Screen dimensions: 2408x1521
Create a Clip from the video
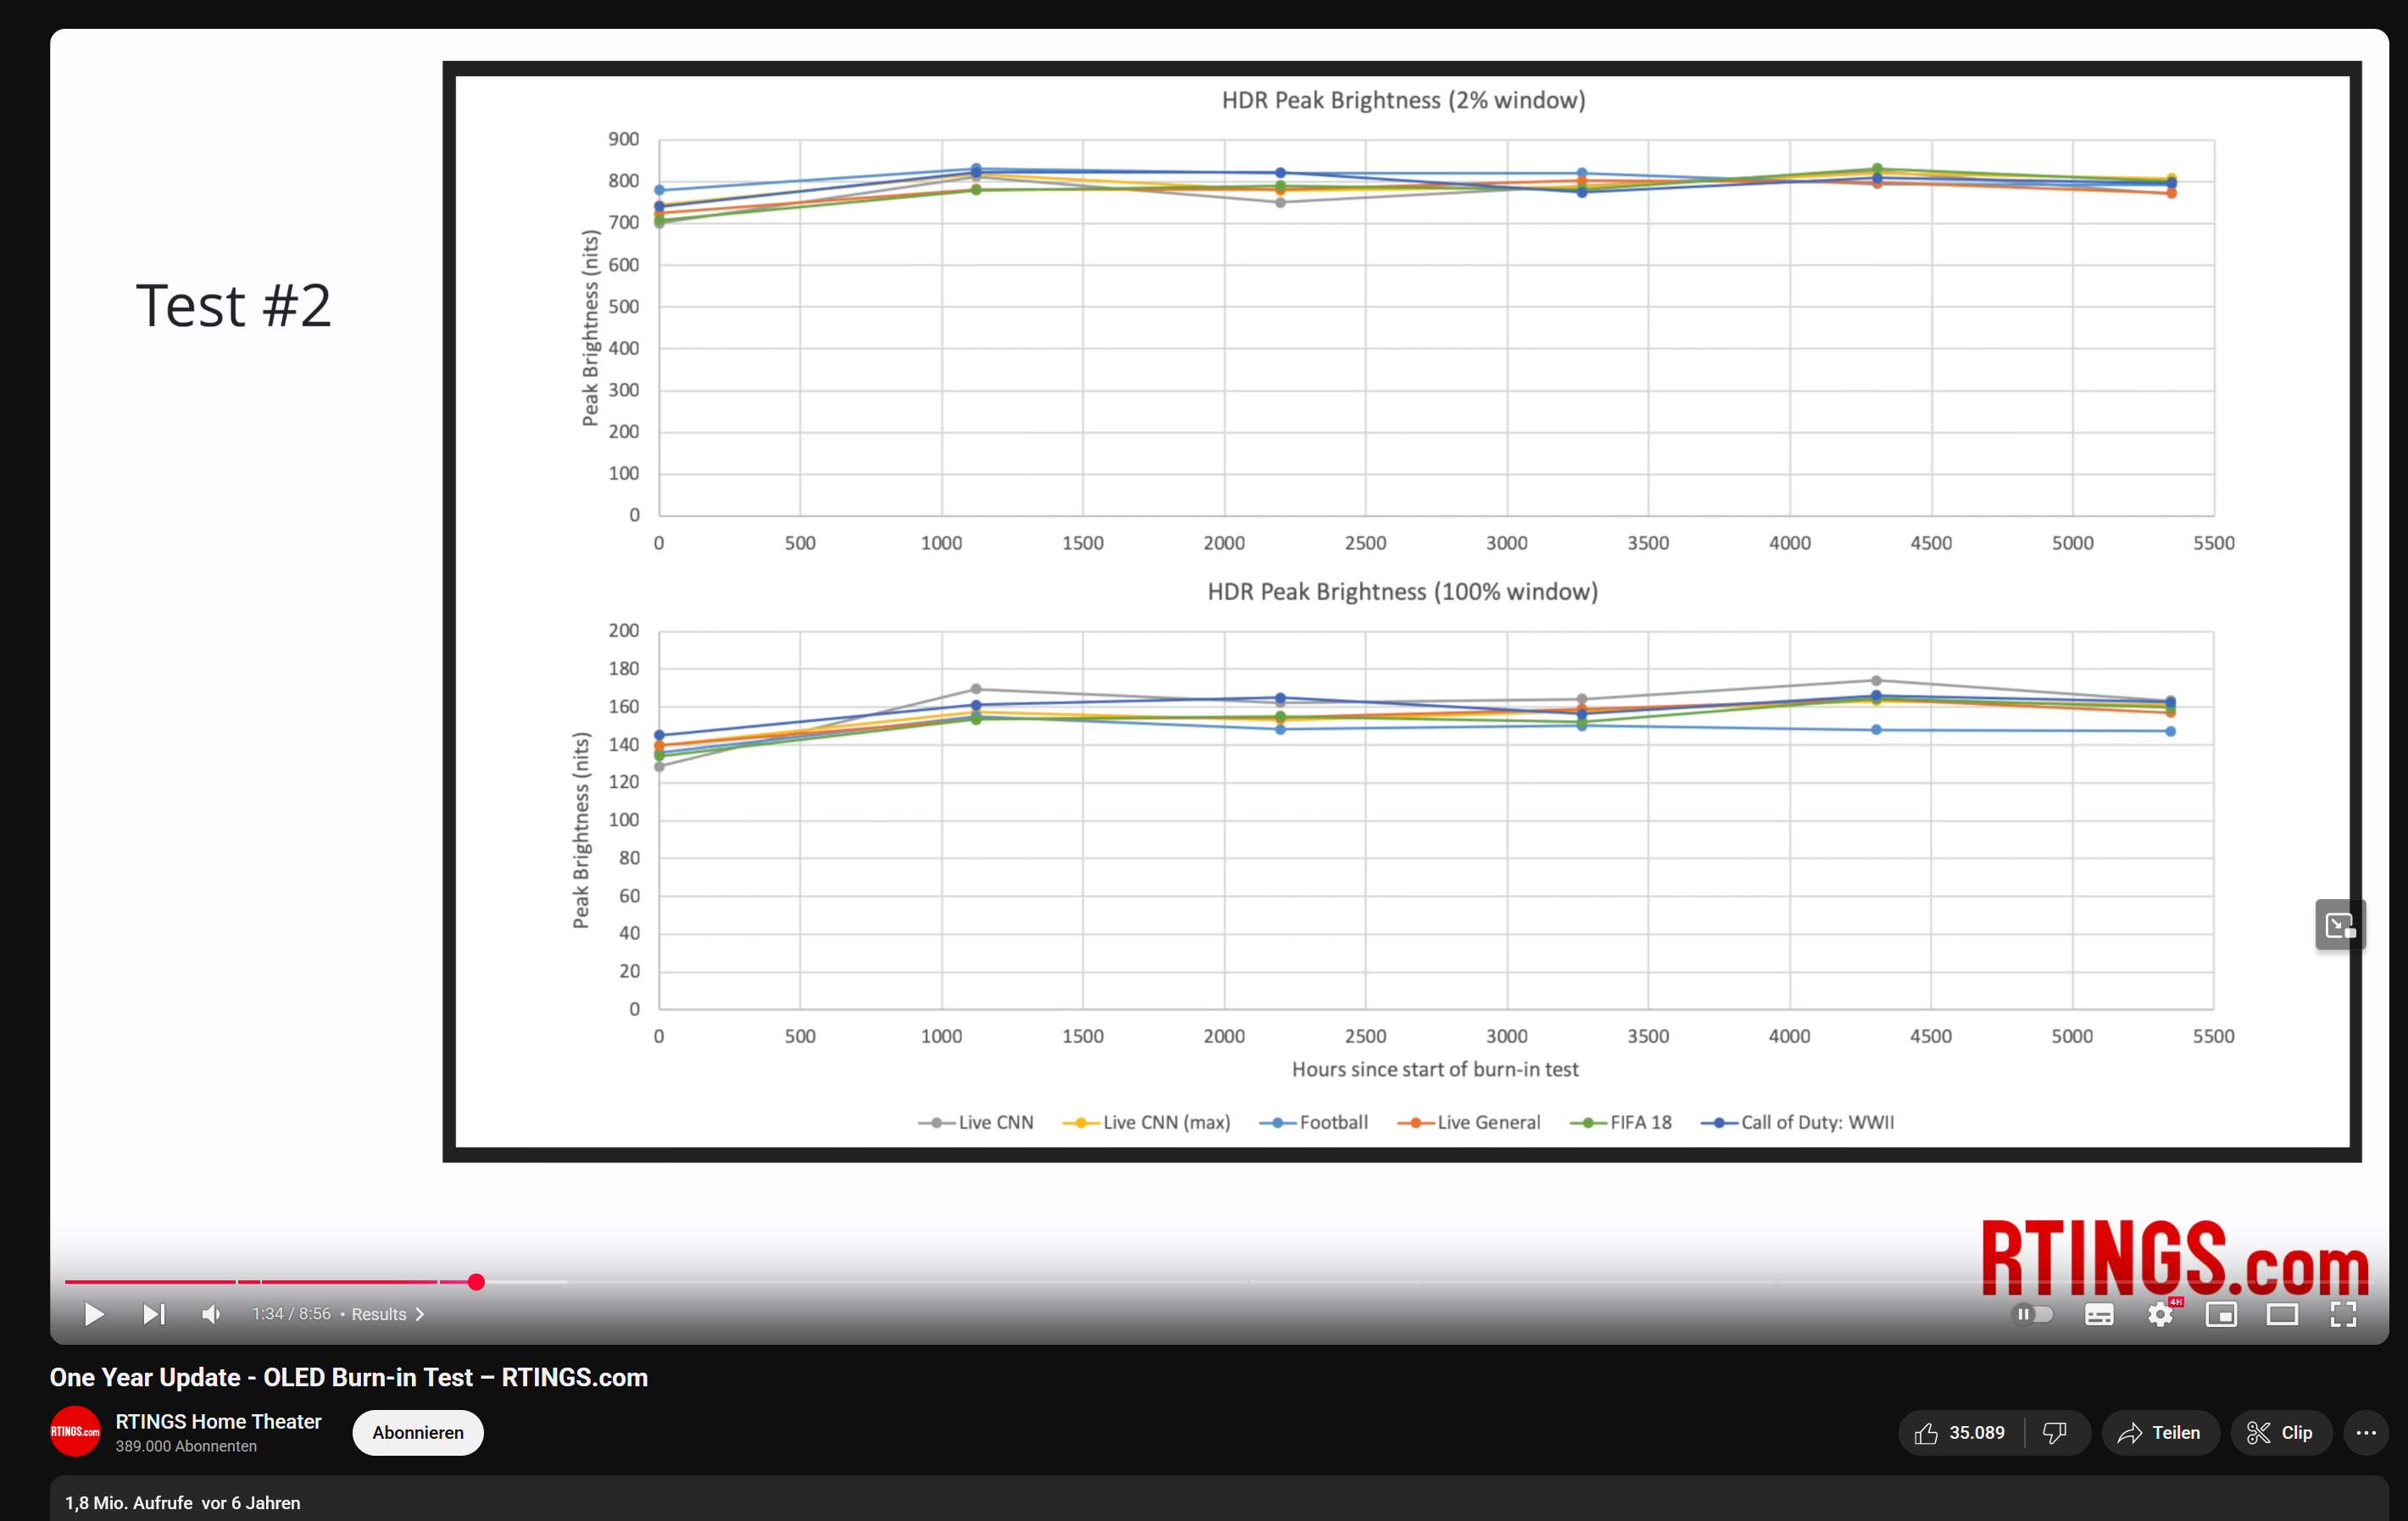2280,1433
